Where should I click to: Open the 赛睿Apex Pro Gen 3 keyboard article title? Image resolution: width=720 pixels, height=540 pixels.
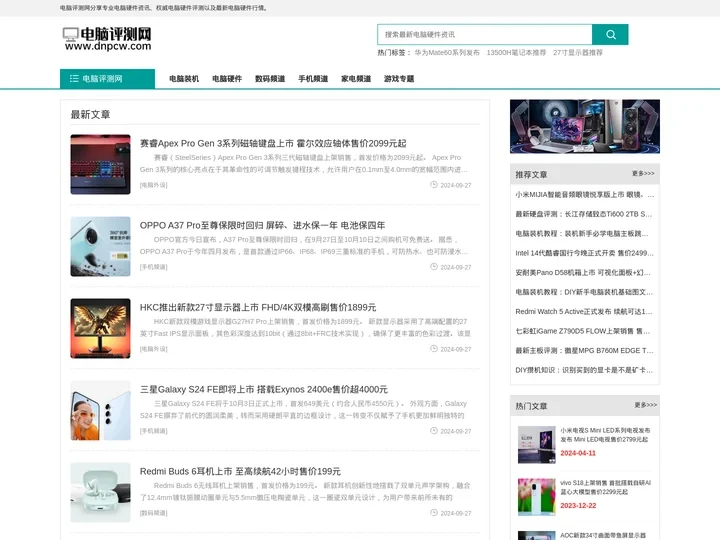pyautogui.click(x=273, y=143)
